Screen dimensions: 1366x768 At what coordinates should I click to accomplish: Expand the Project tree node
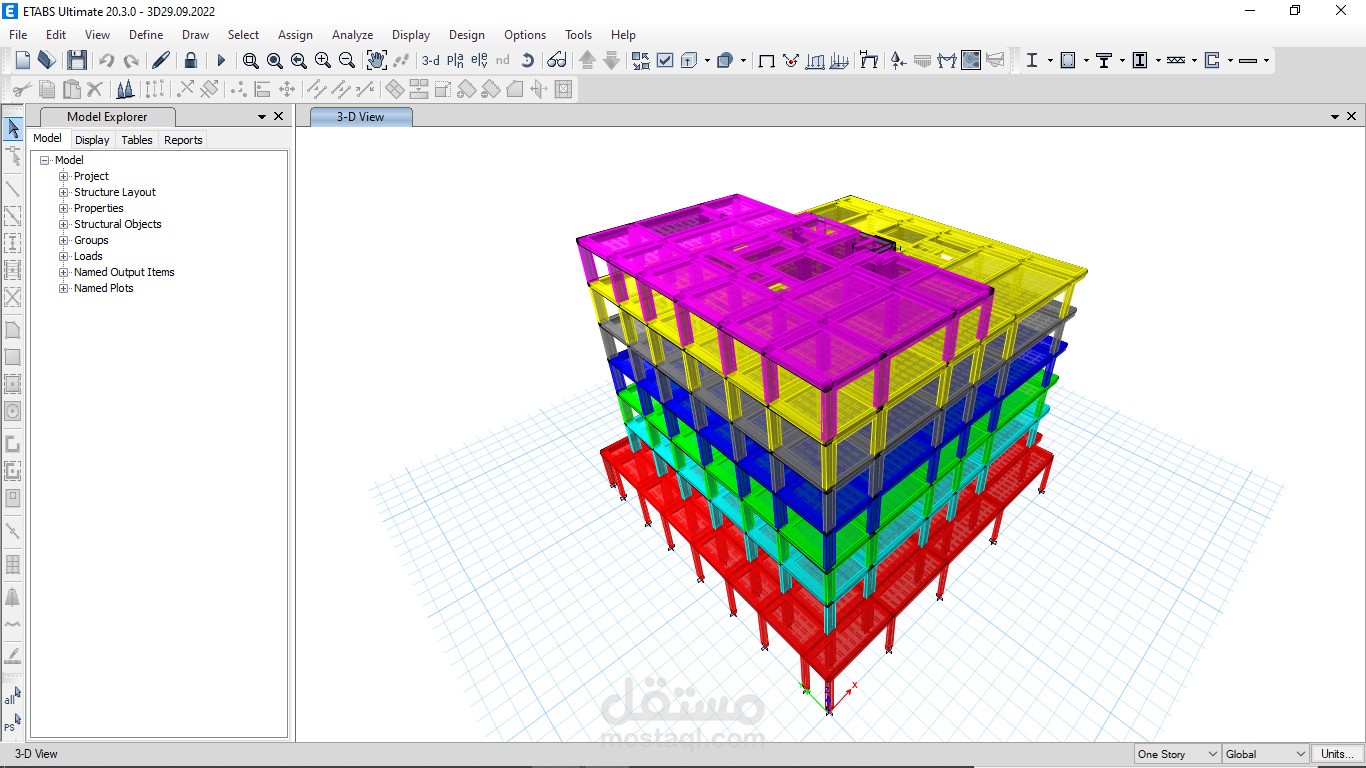click(64, 176)
